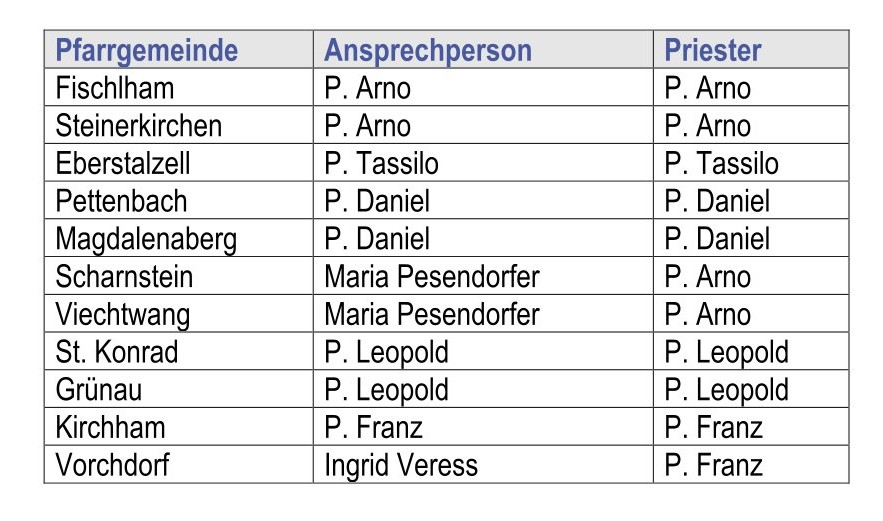Select the Fischlham cell
The image size is (883, 521).
point(115,88)
